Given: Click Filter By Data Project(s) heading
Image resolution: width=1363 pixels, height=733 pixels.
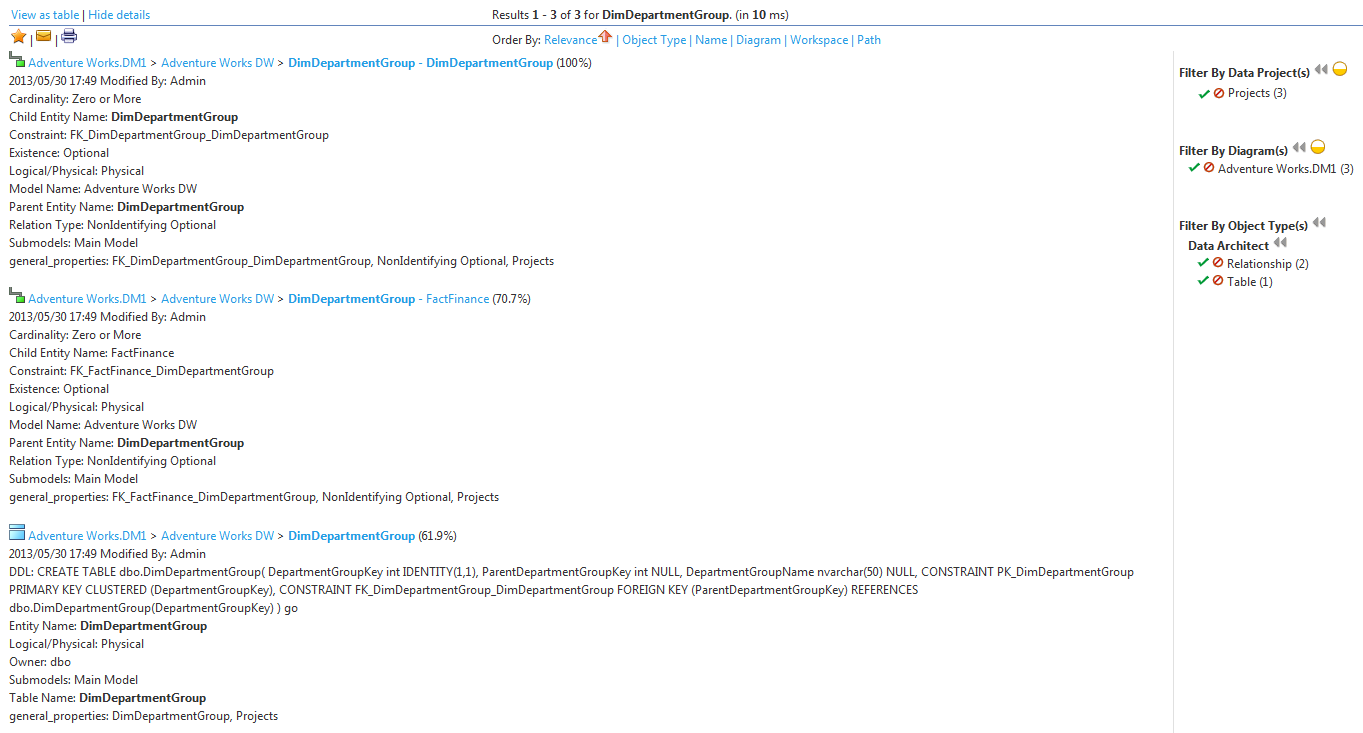Looking at the screenshot, I should point(1244,73).
